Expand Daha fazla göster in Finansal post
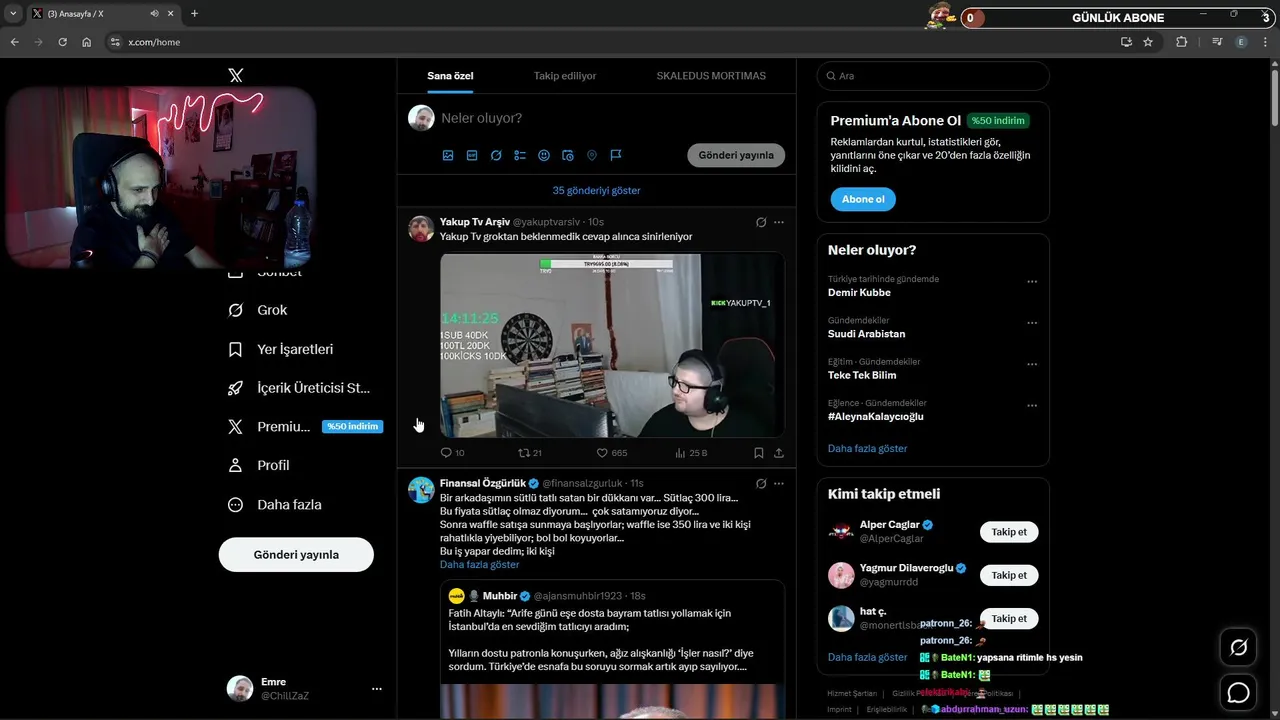1280x720 pixels. [480, 565]
